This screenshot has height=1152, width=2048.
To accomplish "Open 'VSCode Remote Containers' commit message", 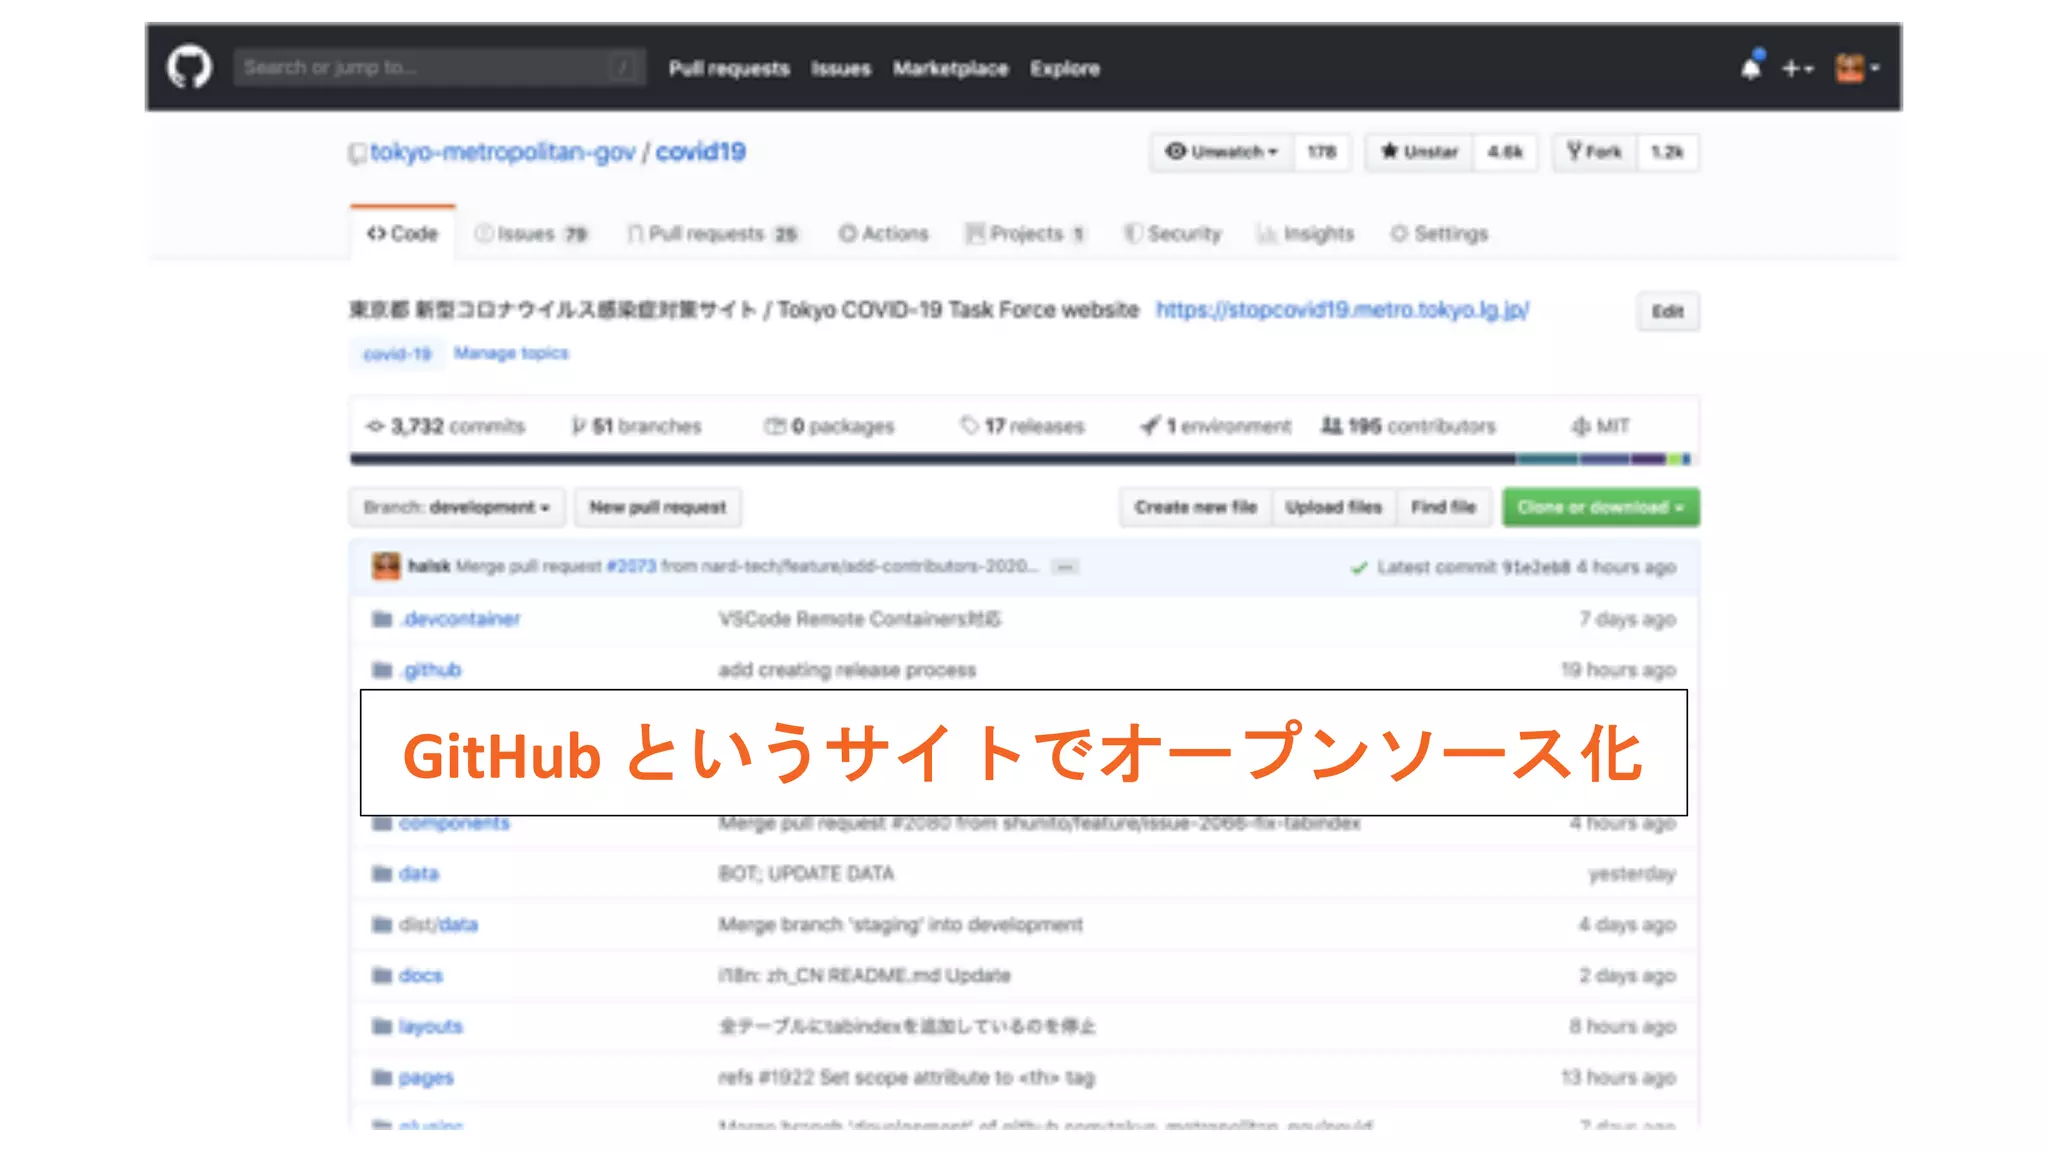I will (x=859, y=619).
